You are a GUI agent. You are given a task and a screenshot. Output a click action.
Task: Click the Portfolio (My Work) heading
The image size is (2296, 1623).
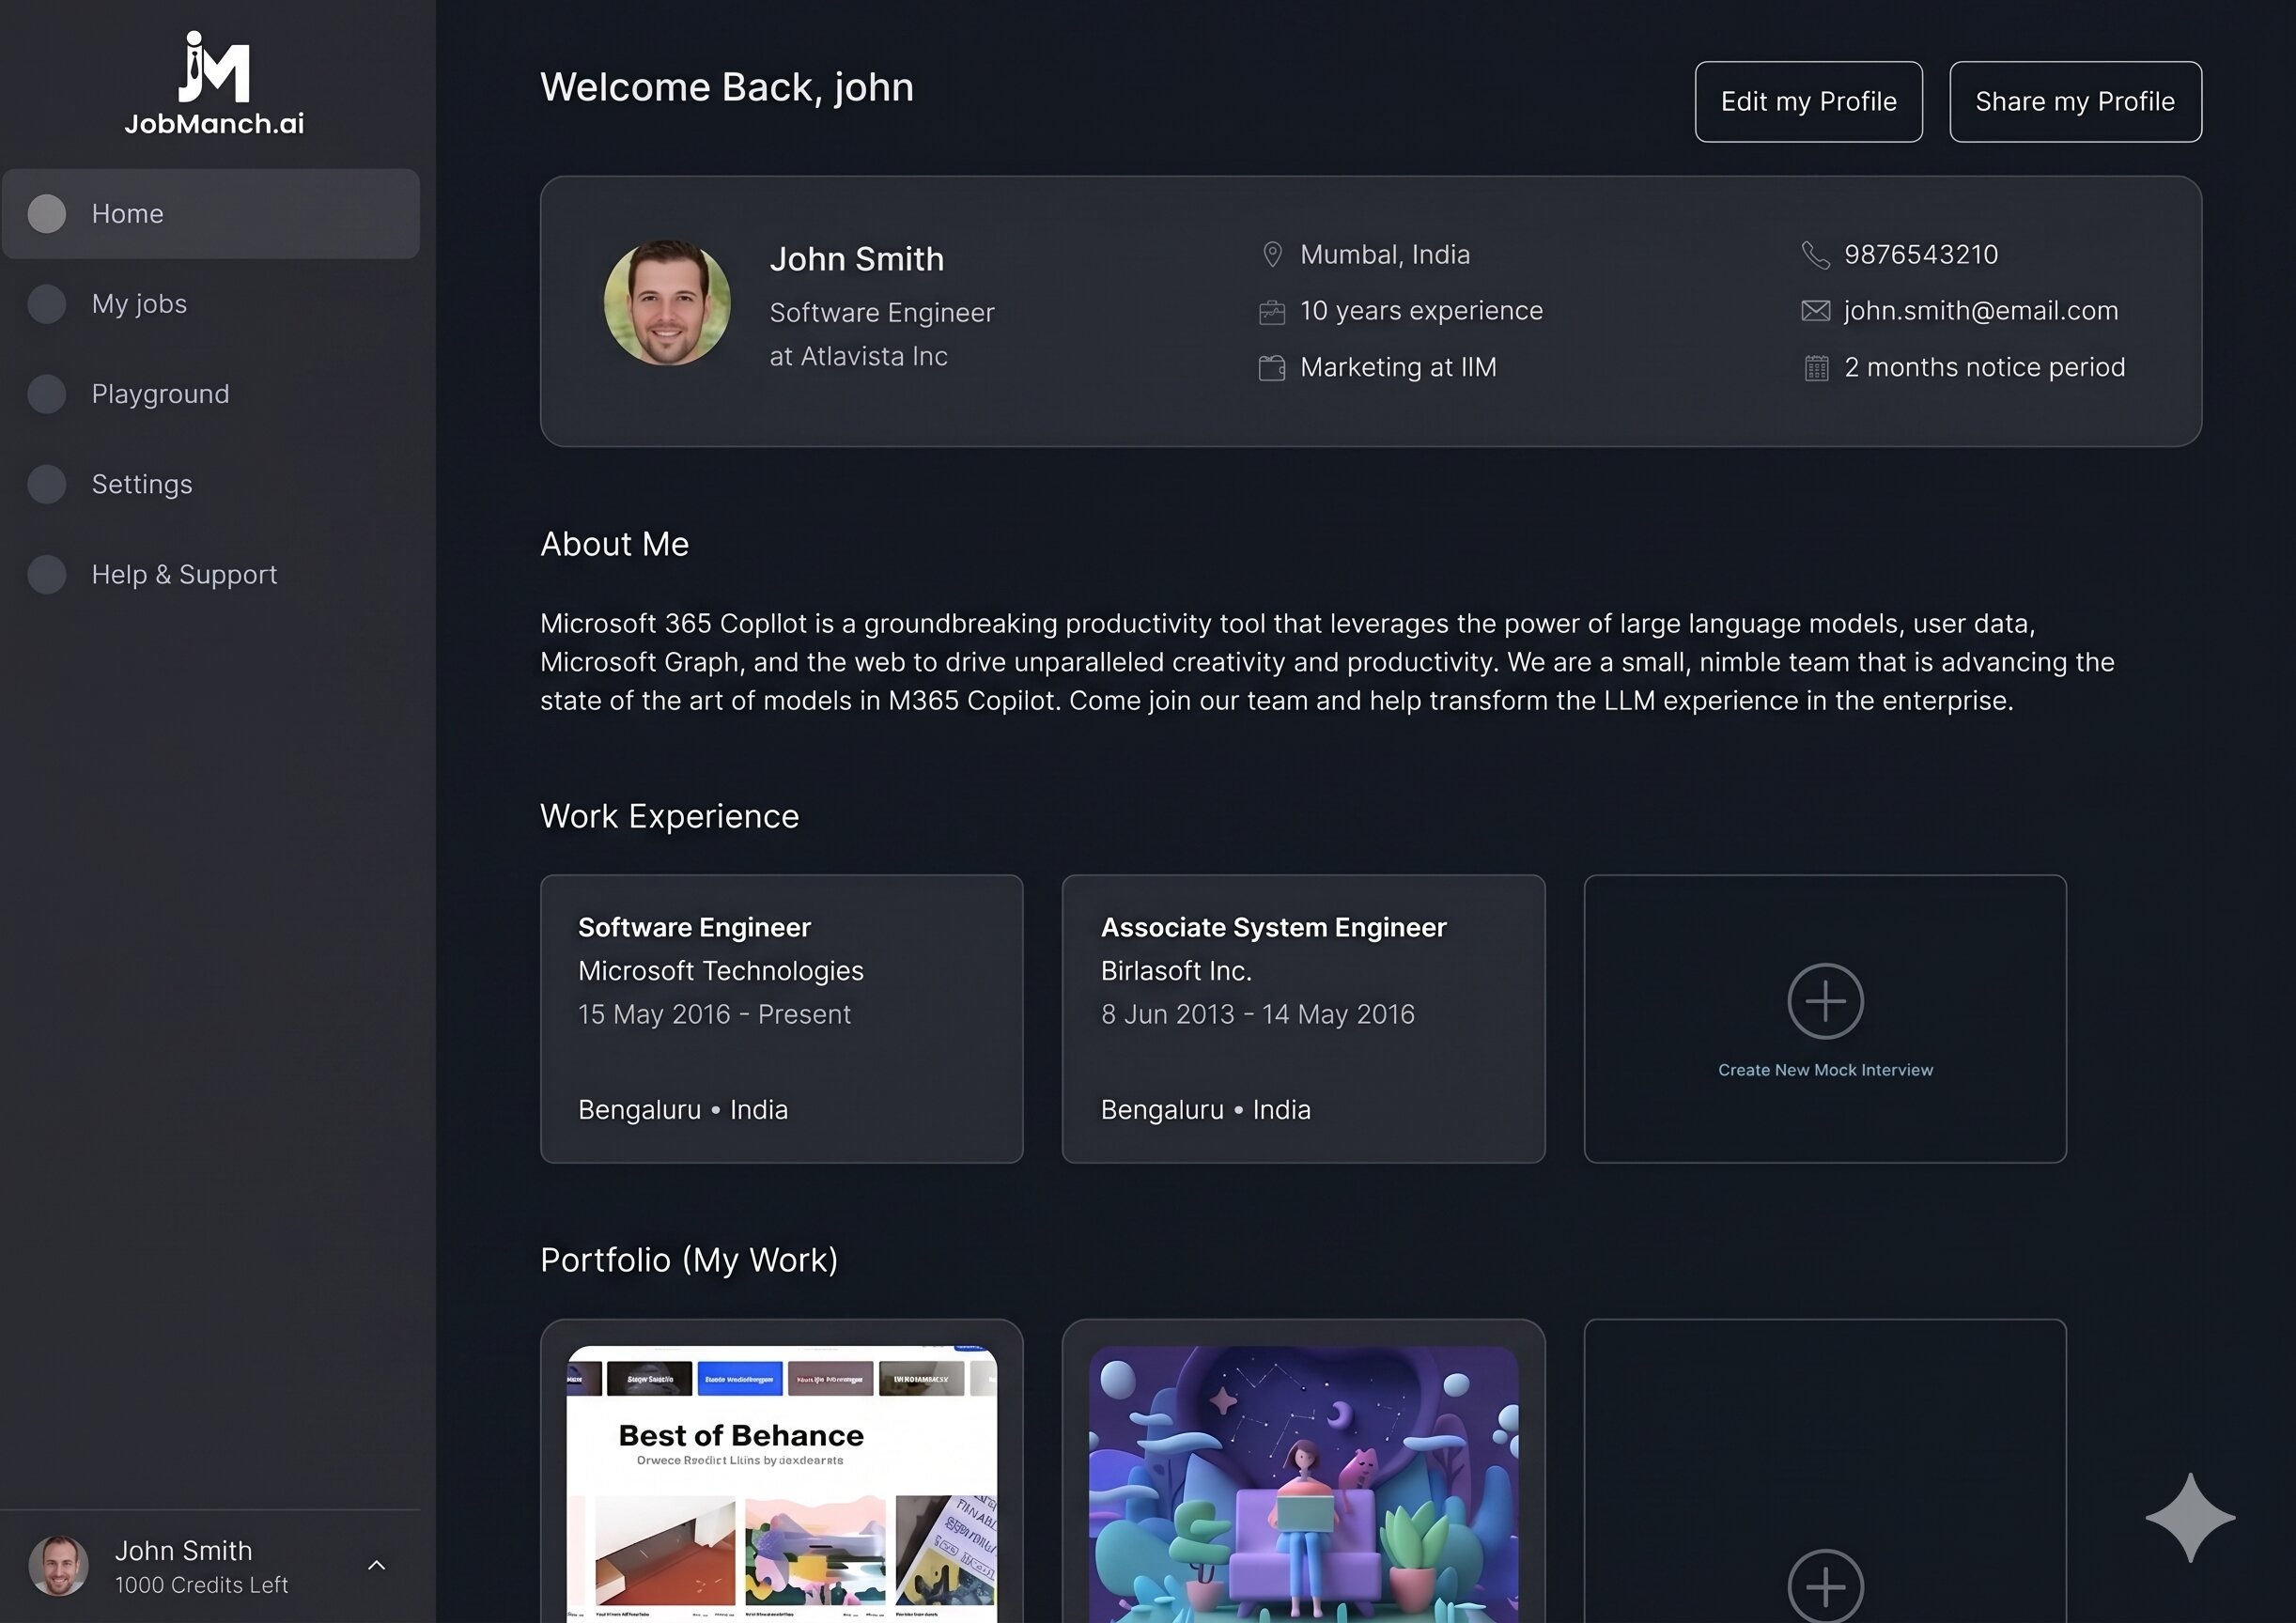click(x=689, y=1260)
